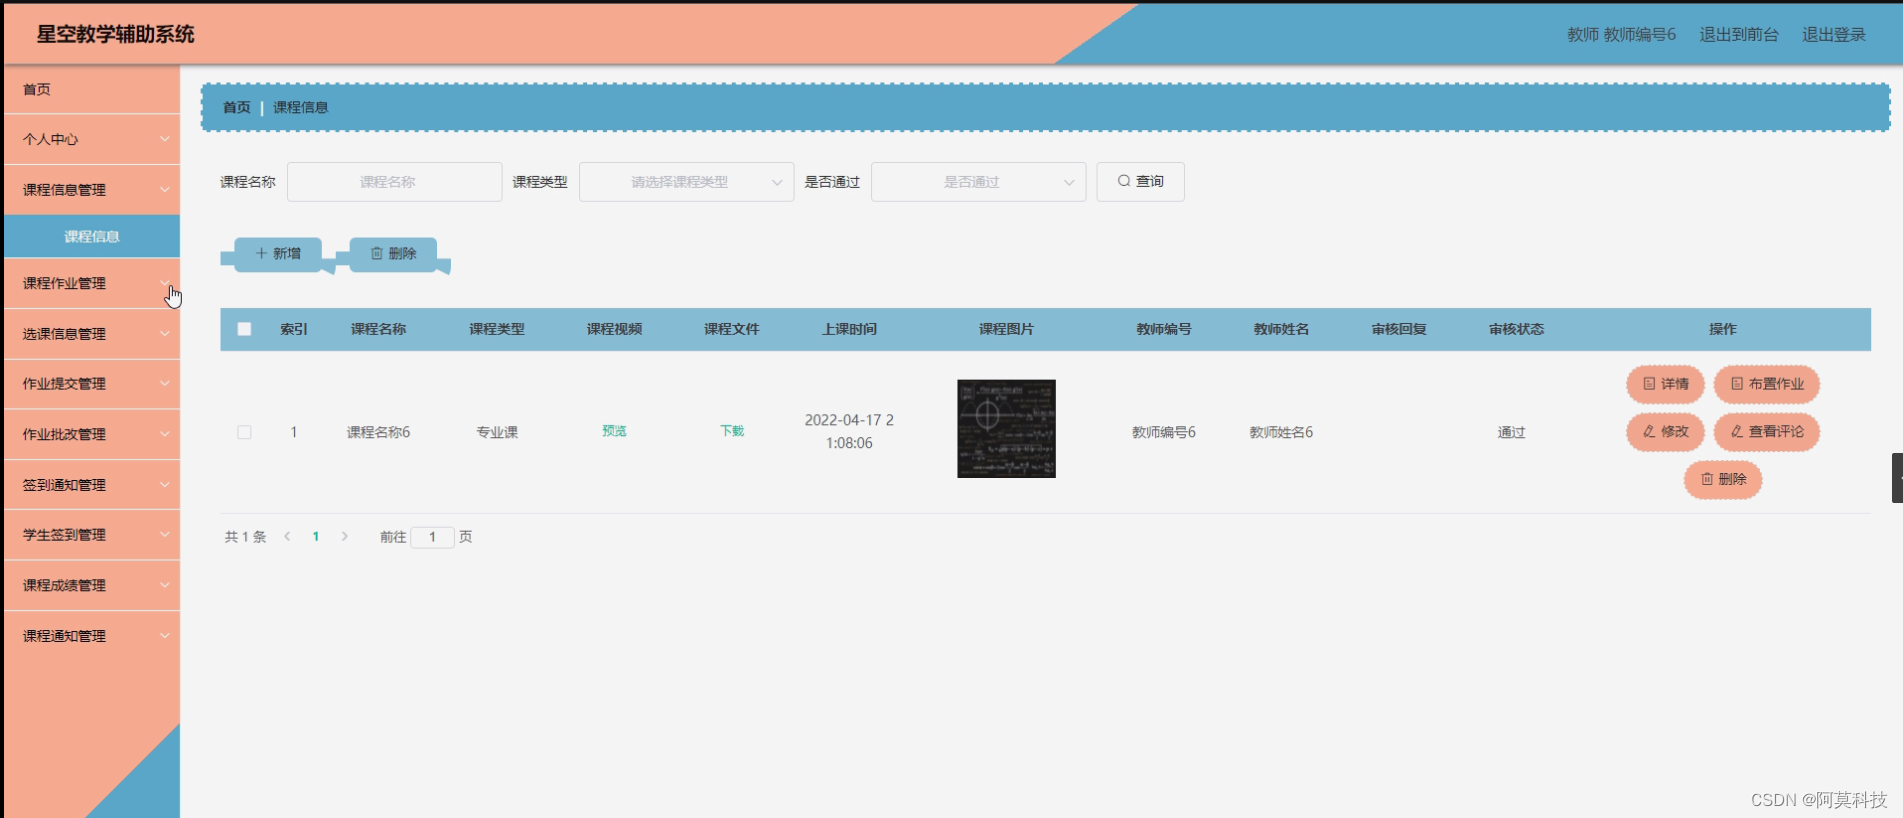Click the 专业课 course type cell
Image resolution: width=1903 pixels, height=818 pixels.
point(497,432)
